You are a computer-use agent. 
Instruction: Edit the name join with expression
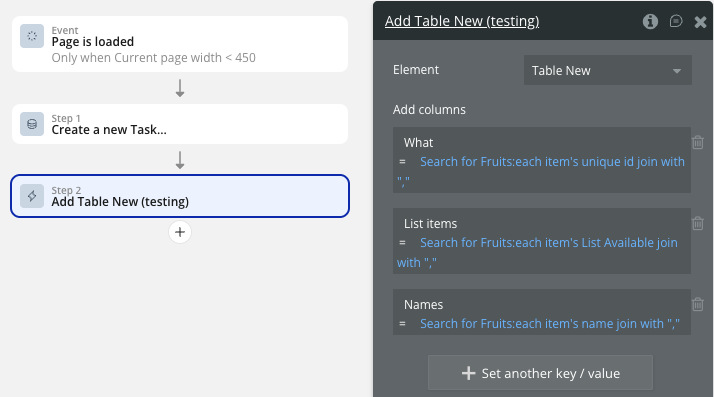(x=550, y=324)
